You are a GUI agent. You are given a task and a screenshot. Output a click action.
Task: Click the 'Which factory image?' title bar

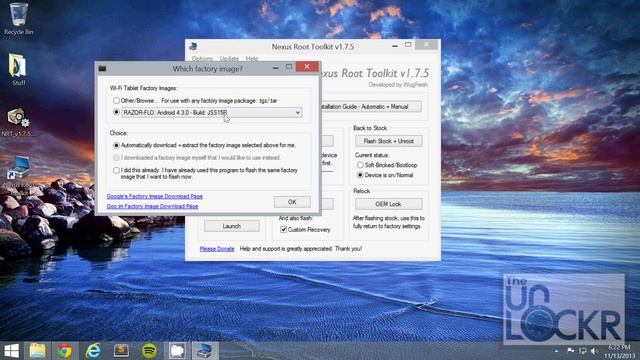207,69
